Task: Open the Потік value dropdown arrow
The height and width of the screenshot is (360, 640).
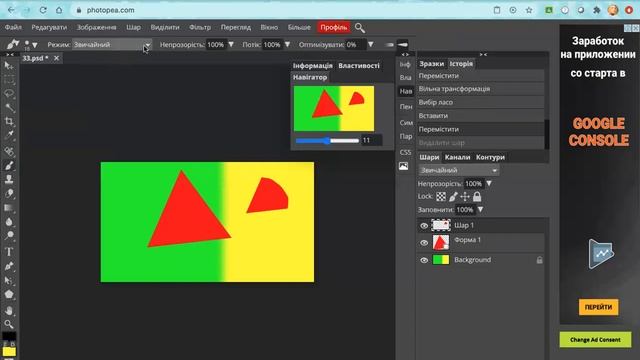Action: pyautogui.click(x=287, y=44)
